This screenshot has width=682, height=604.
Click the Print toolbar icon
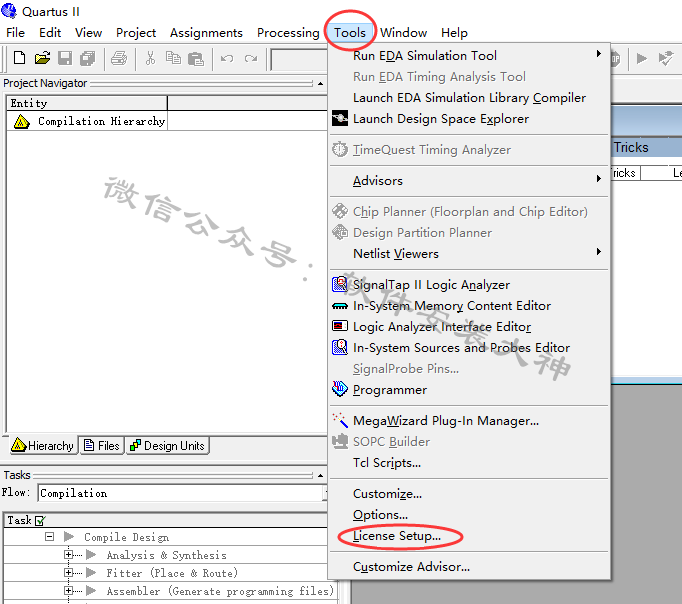pos(119,58)
